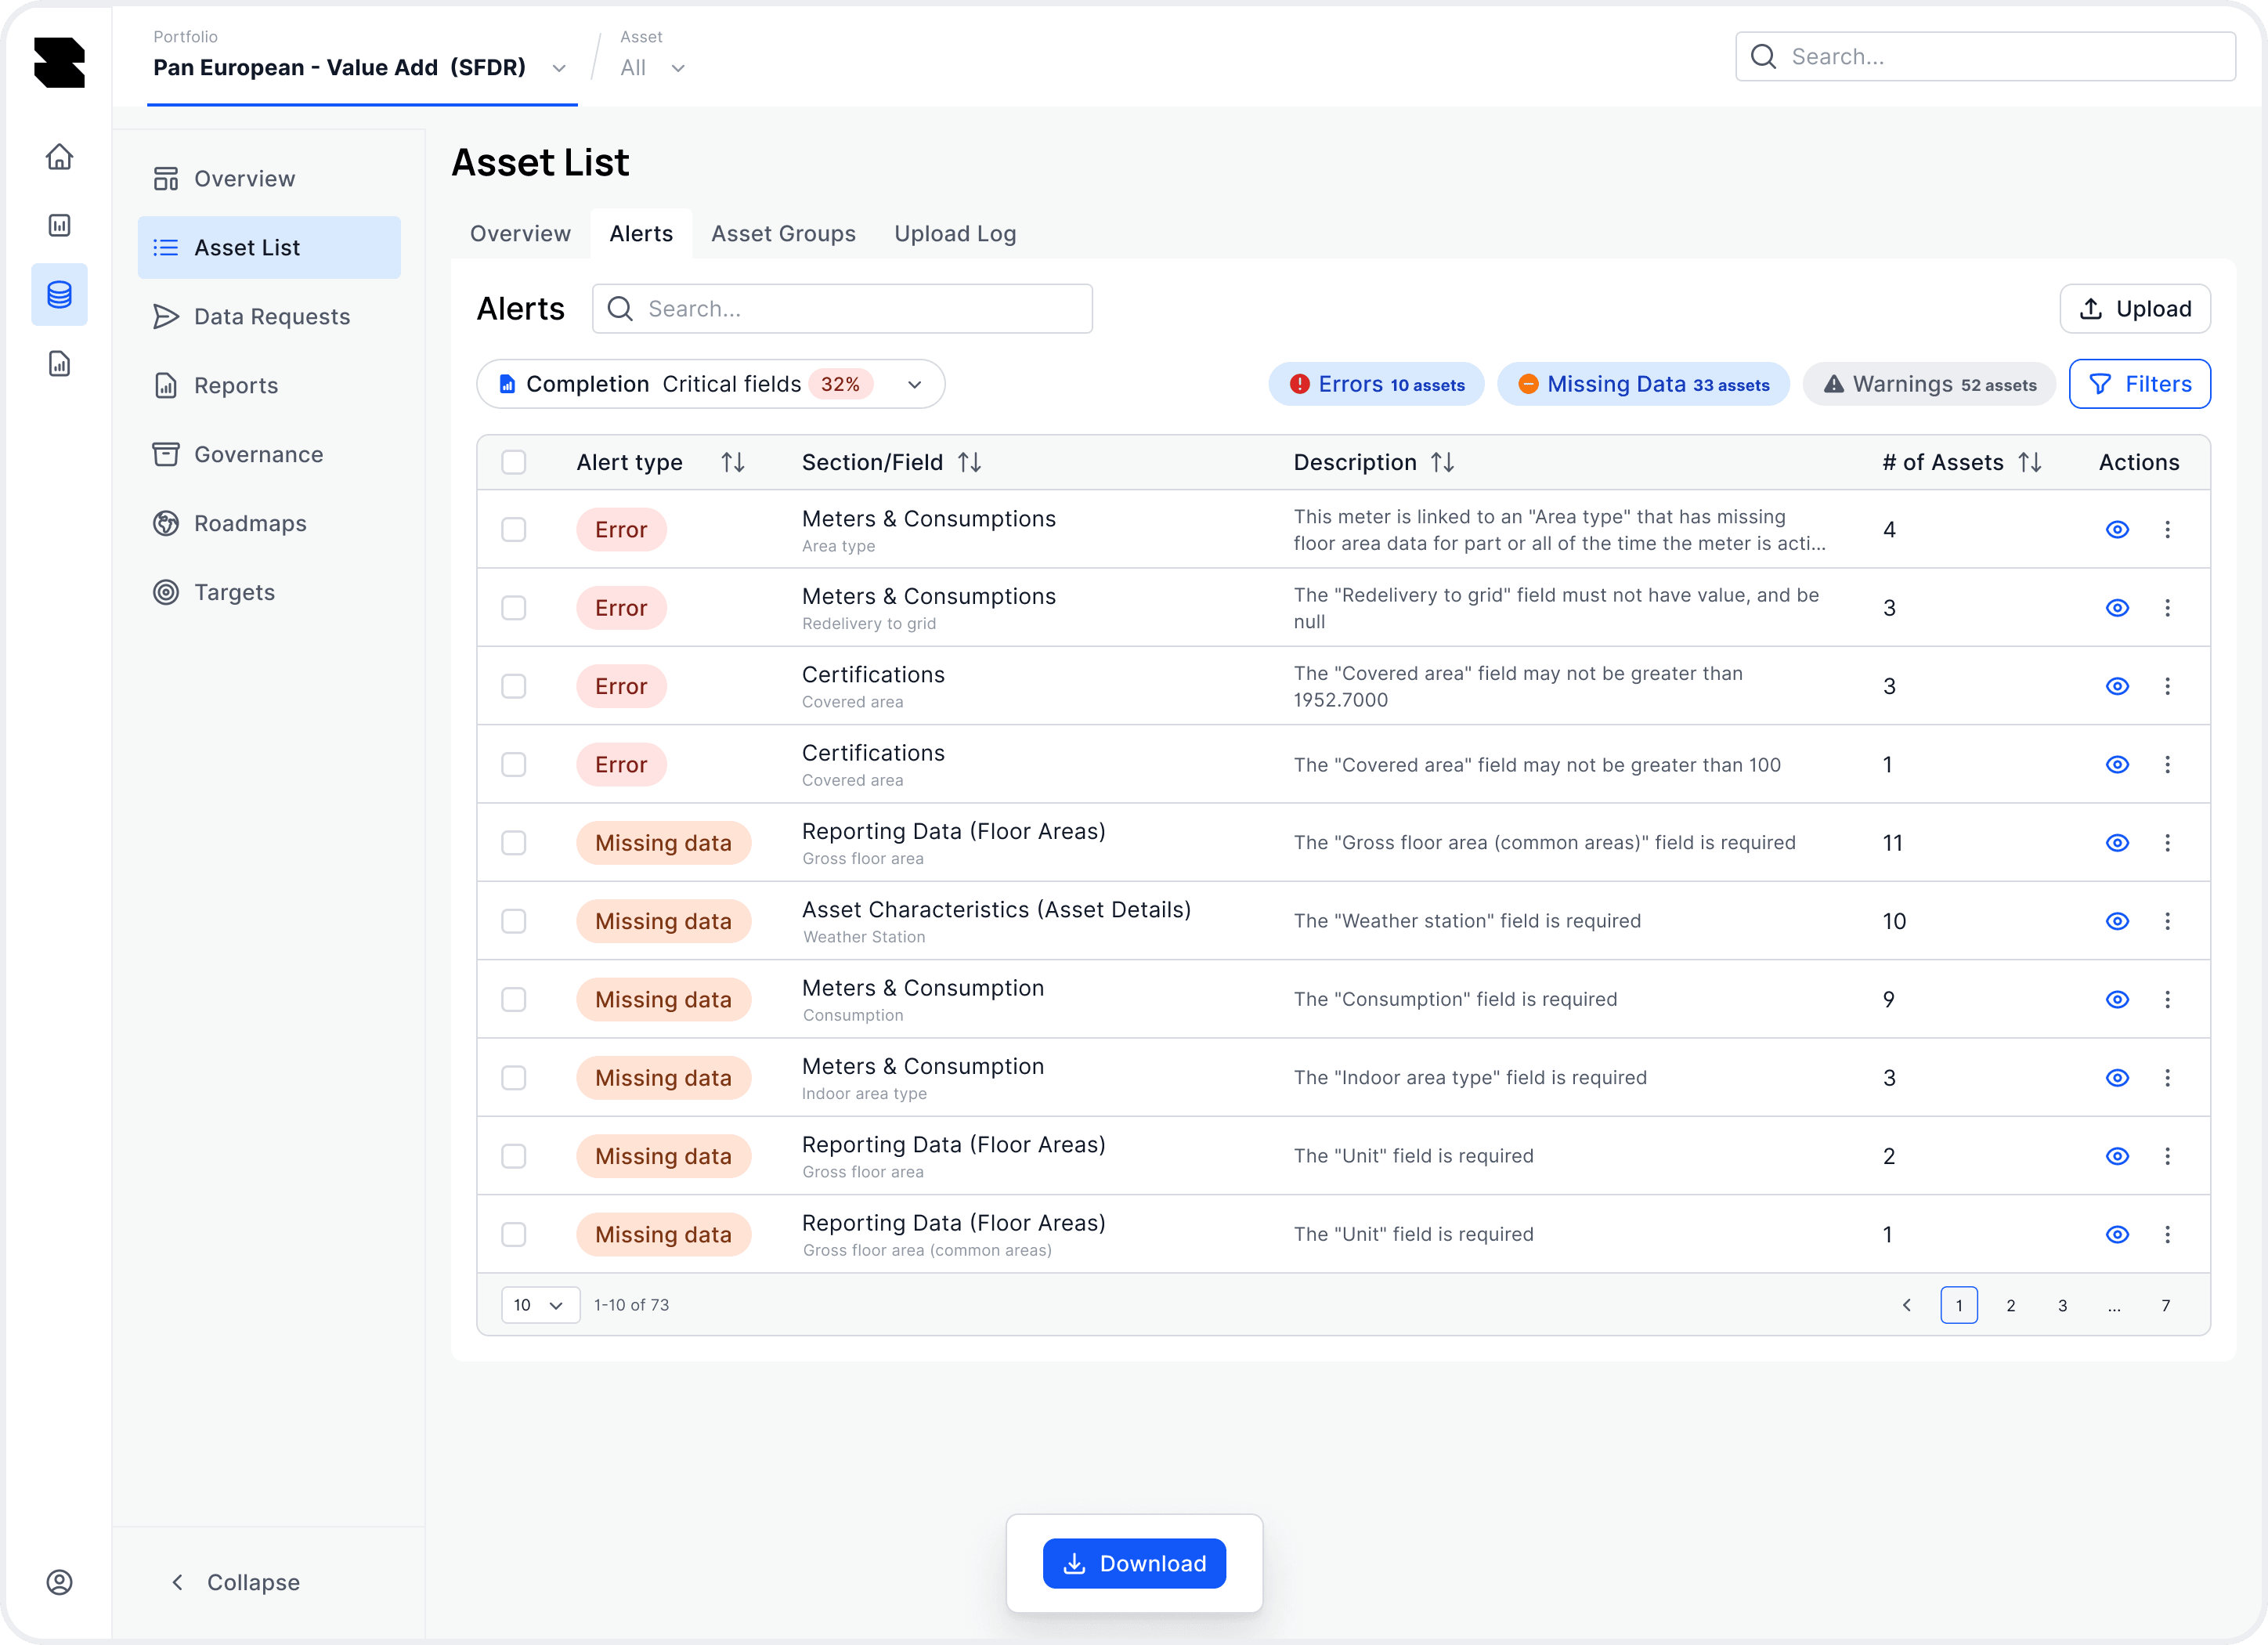View the Weather station alert via eye icon
The width and height of the screenshot is (2268, 1645).
click(x=2117, y=921)
